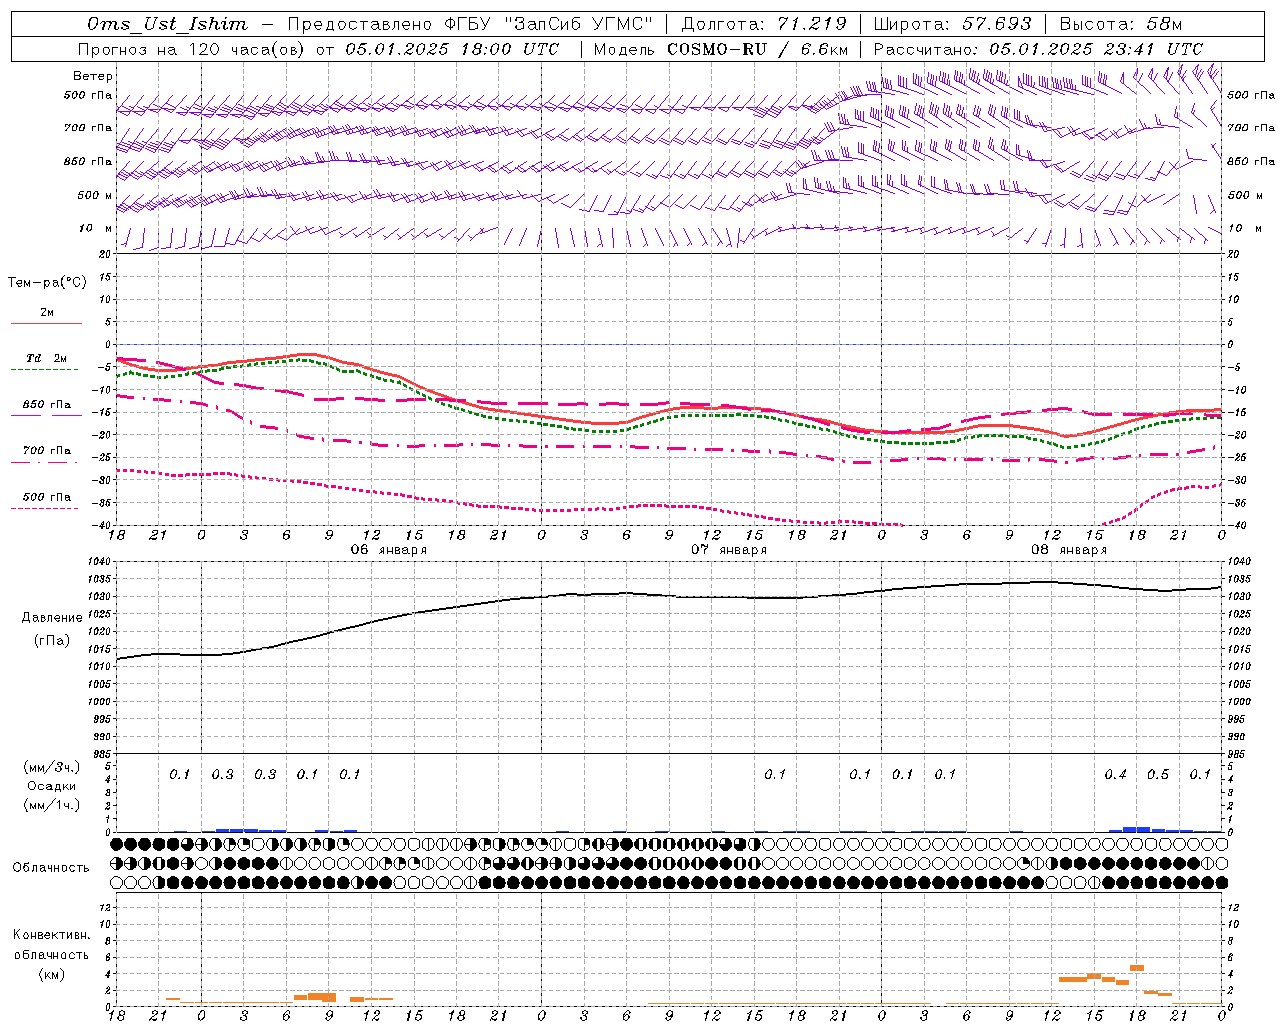Click the date label 06 января
Viewport: 1280px width, 1024px height.
[388, 550]
